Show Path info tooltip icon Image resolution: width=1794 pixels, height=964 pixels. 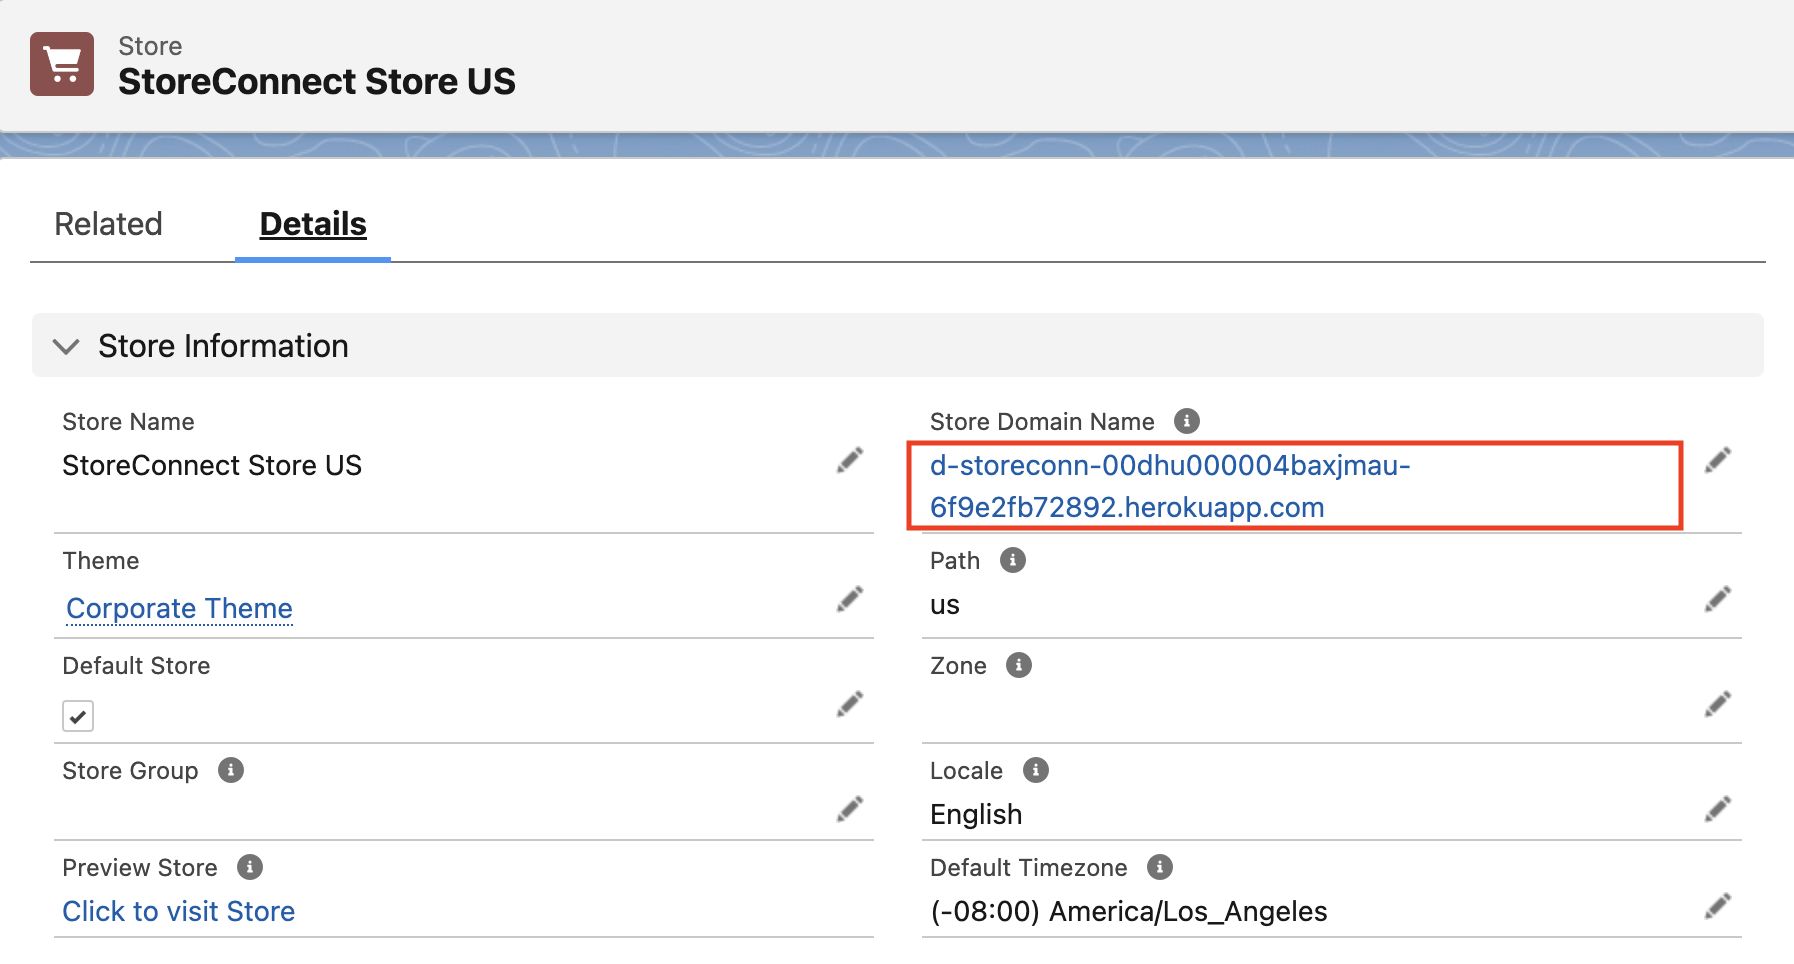(1013, 560)
